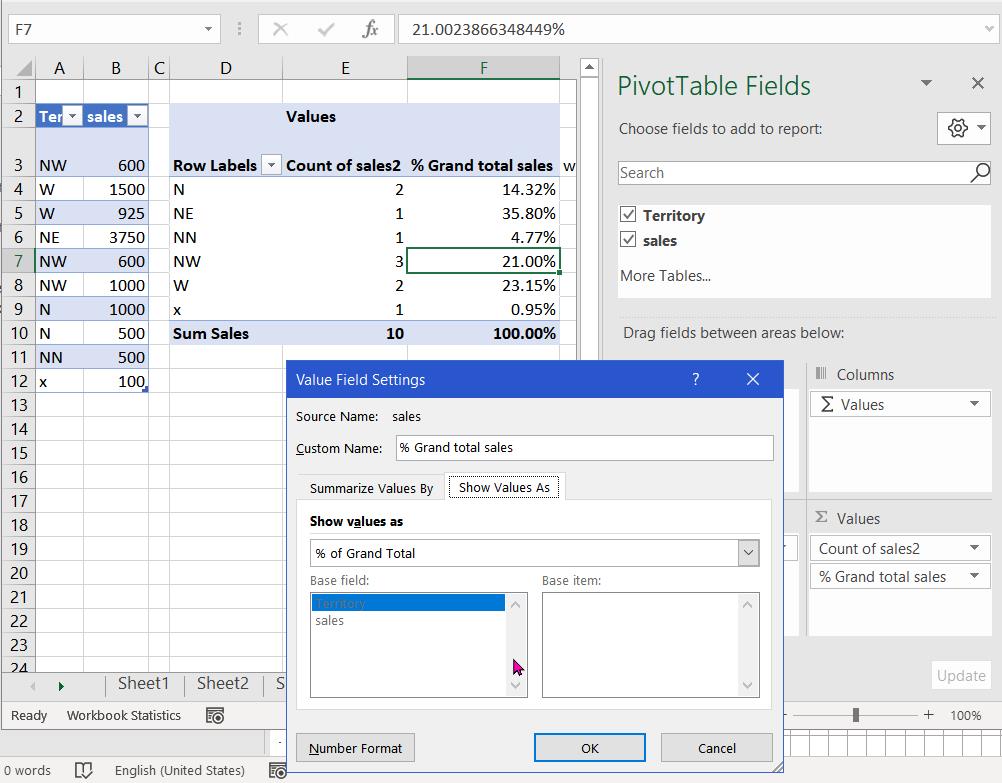Click the spelling proofing book icon
Viewport: 1002px width, 783px height.
point(84,770)
